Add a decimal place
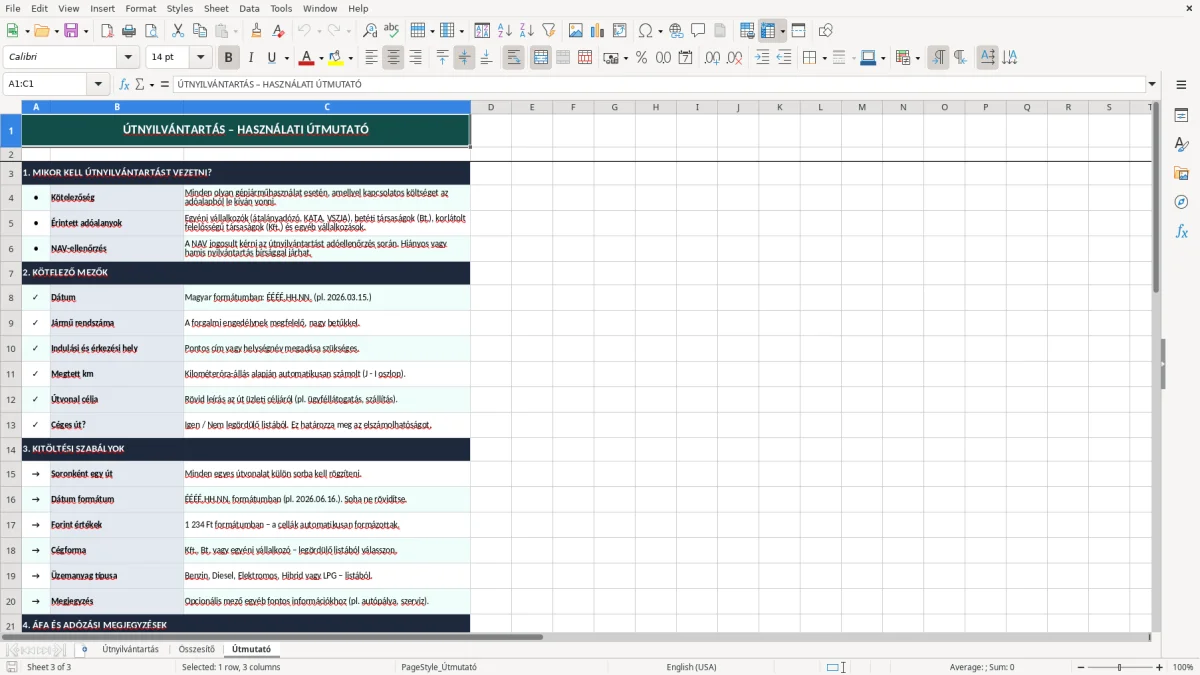Image resolution: width=1200 pixels, height=675 pixels. pos(712,58)
